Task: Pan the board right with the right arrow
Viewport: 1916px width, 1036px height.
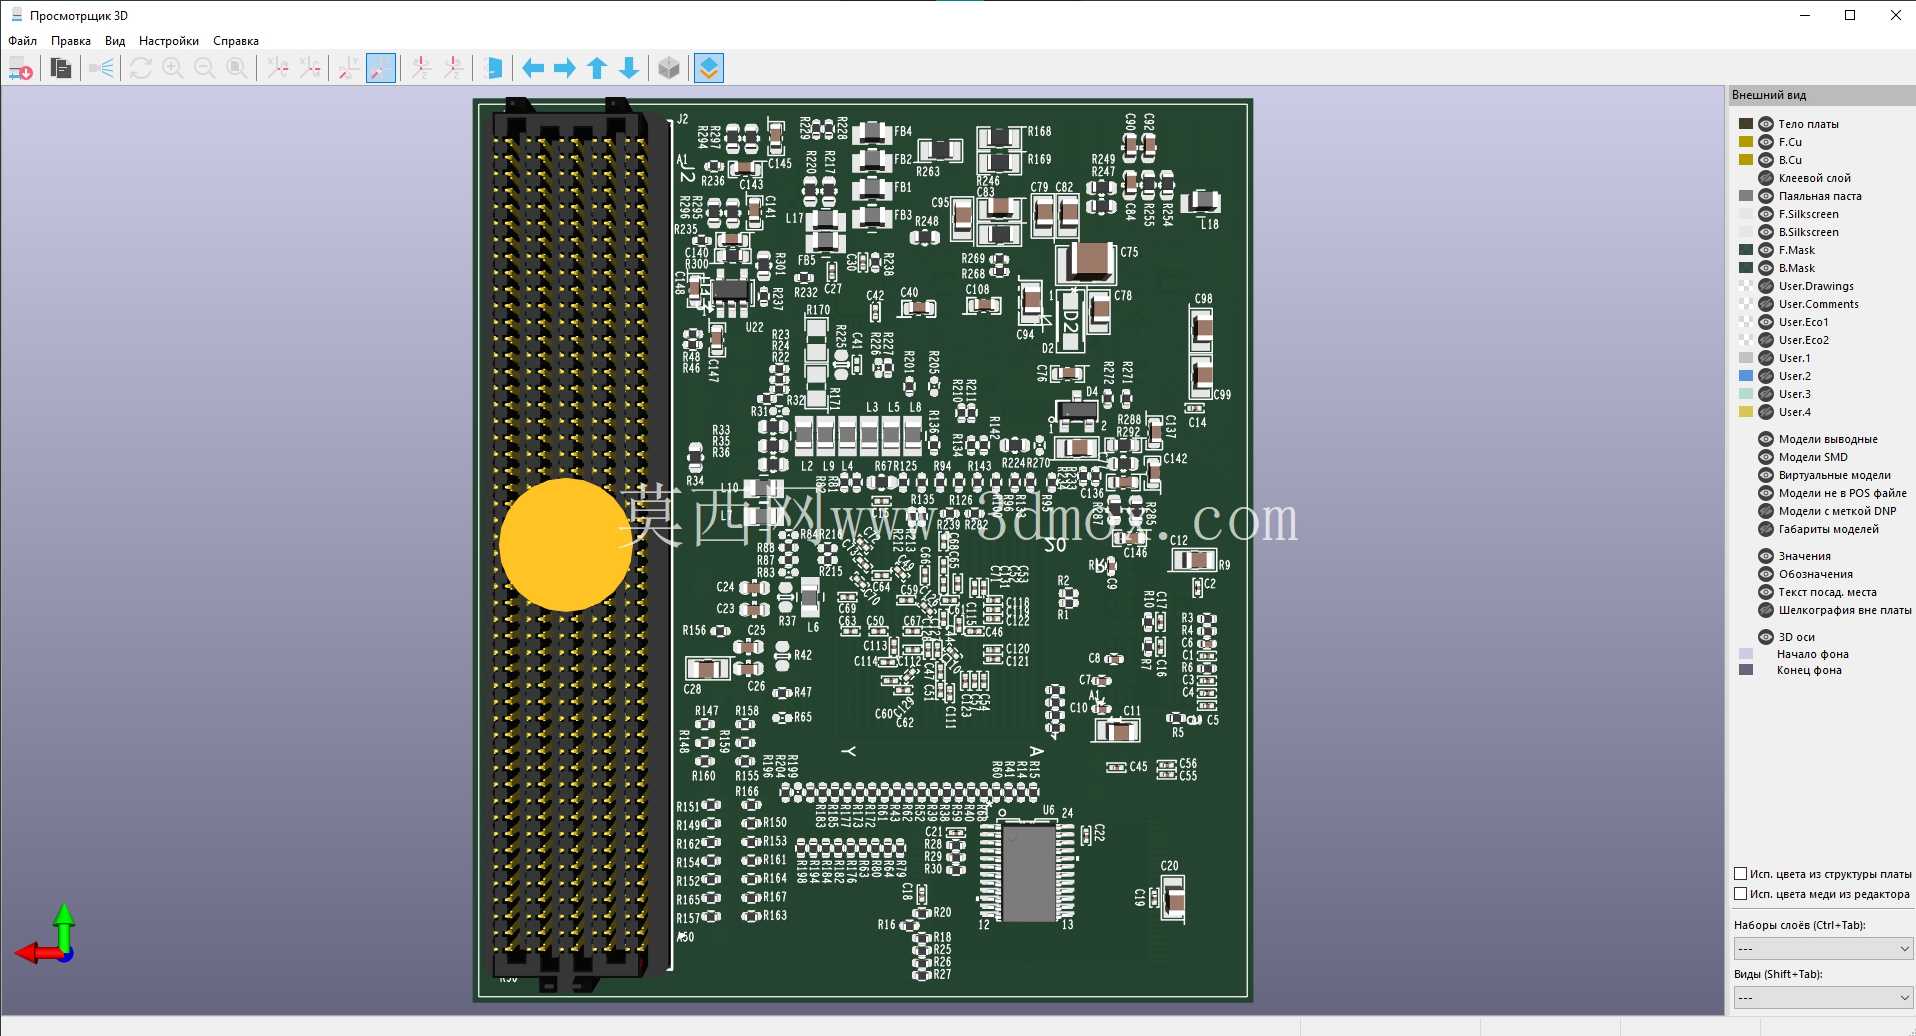Action: pyautogui.click(x=565, y=68)
